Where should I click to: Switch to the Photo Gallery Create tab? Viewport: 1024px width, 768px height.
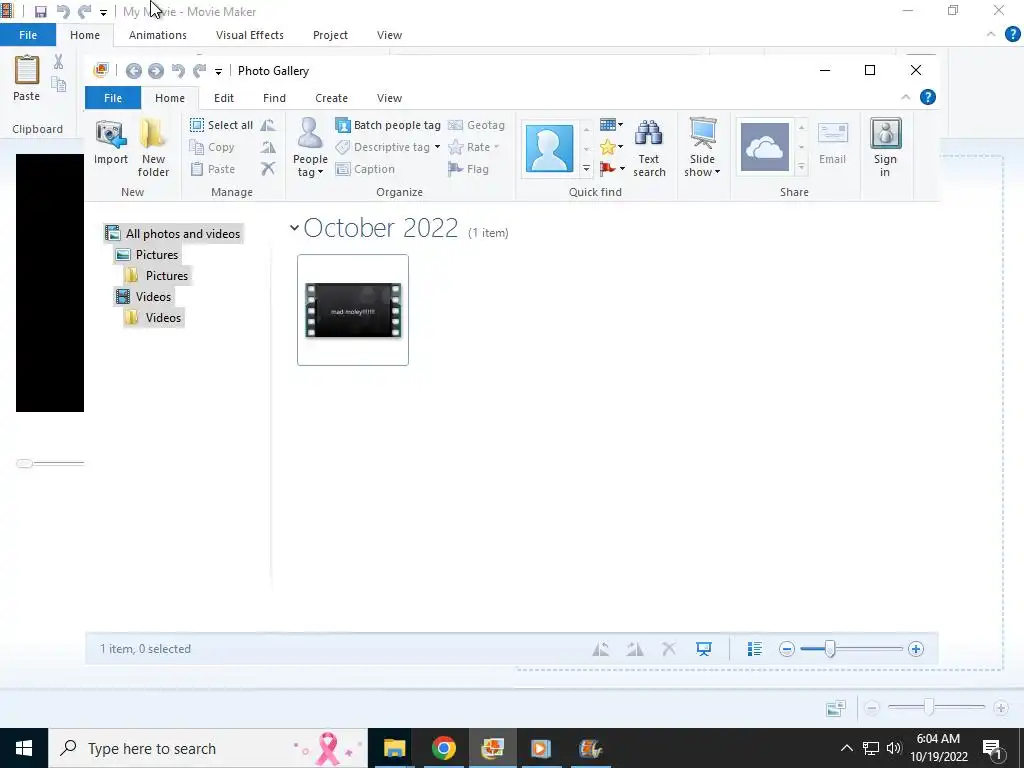coord(331,98)
